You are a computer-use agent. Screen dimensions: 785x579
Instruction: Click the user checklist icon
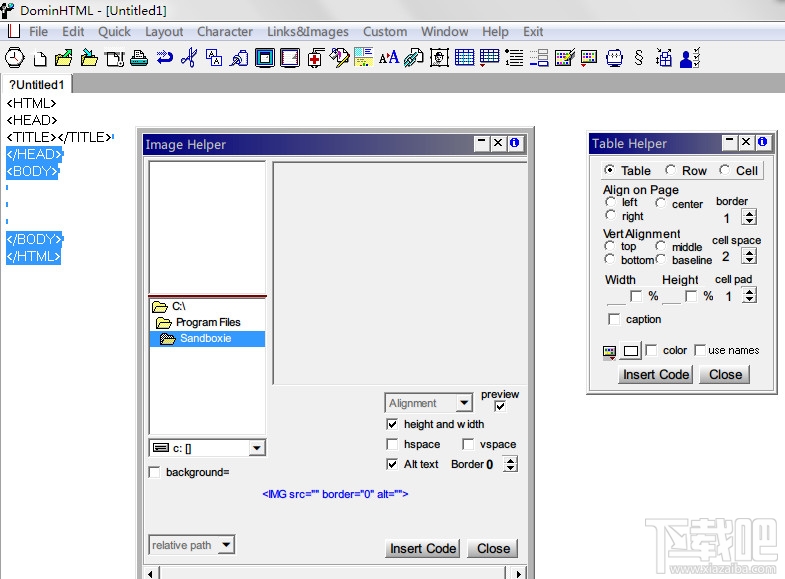[689, 58]
